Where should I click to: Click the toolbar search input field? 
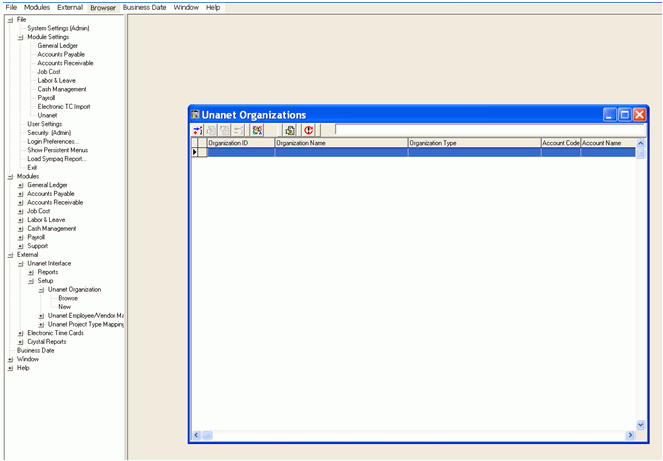point(490,129)
